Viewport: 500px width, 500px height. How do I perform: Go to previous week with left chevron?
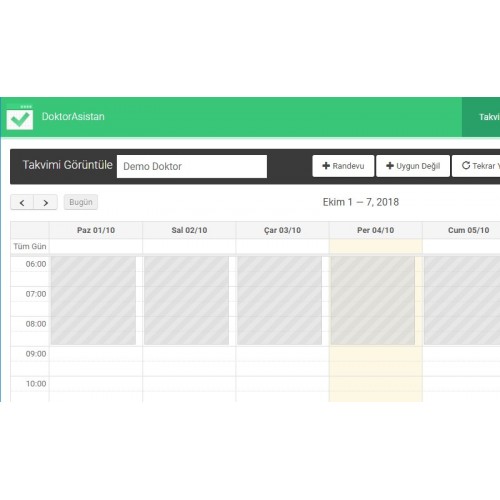tap(22, 202)
